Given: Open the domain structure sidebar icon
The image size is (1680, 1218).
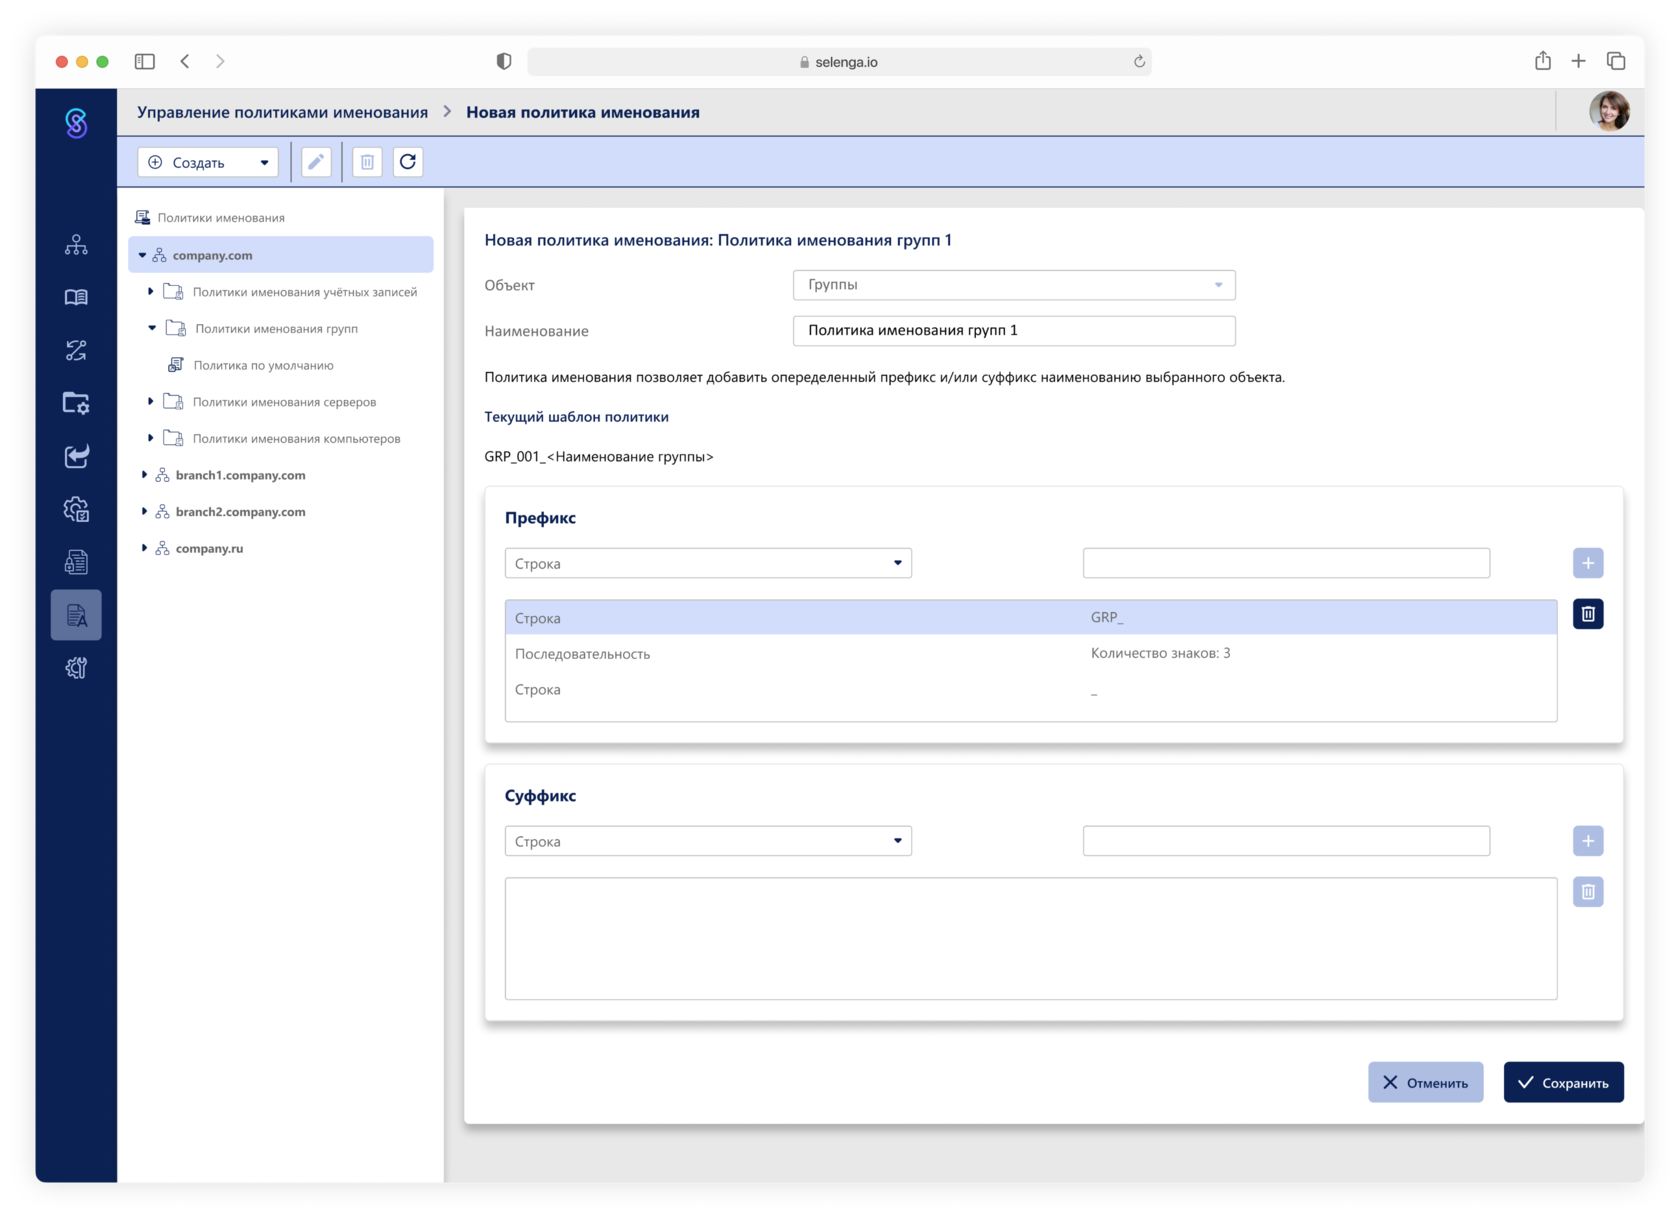Looking at the screenshot, I should (x=76, y=245).
